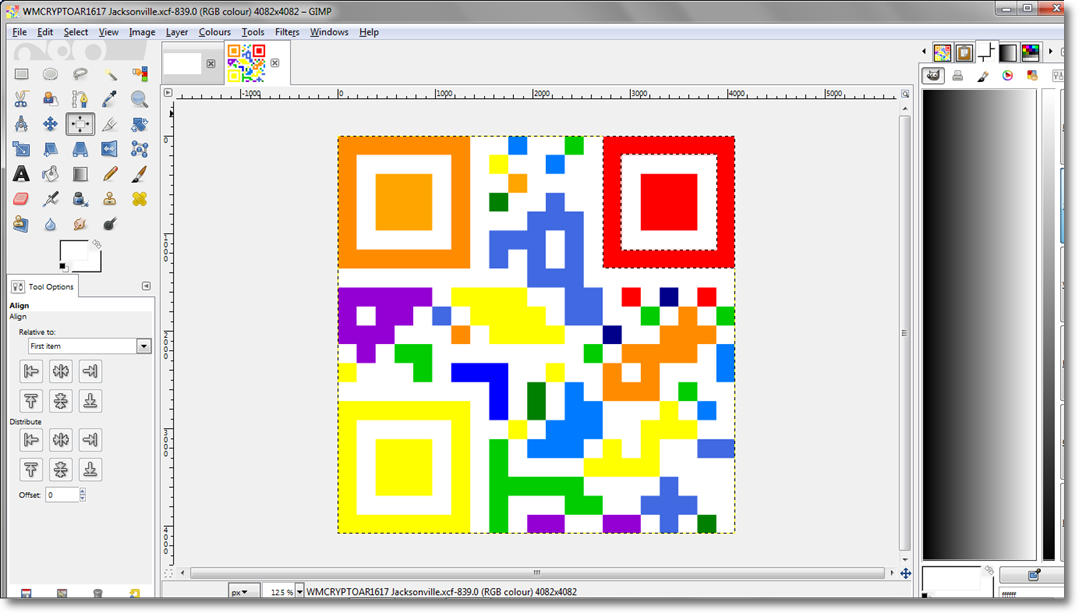The image size is (1080, 615).
Task: Select the Measure compass tool
Action: click(21, 124)
